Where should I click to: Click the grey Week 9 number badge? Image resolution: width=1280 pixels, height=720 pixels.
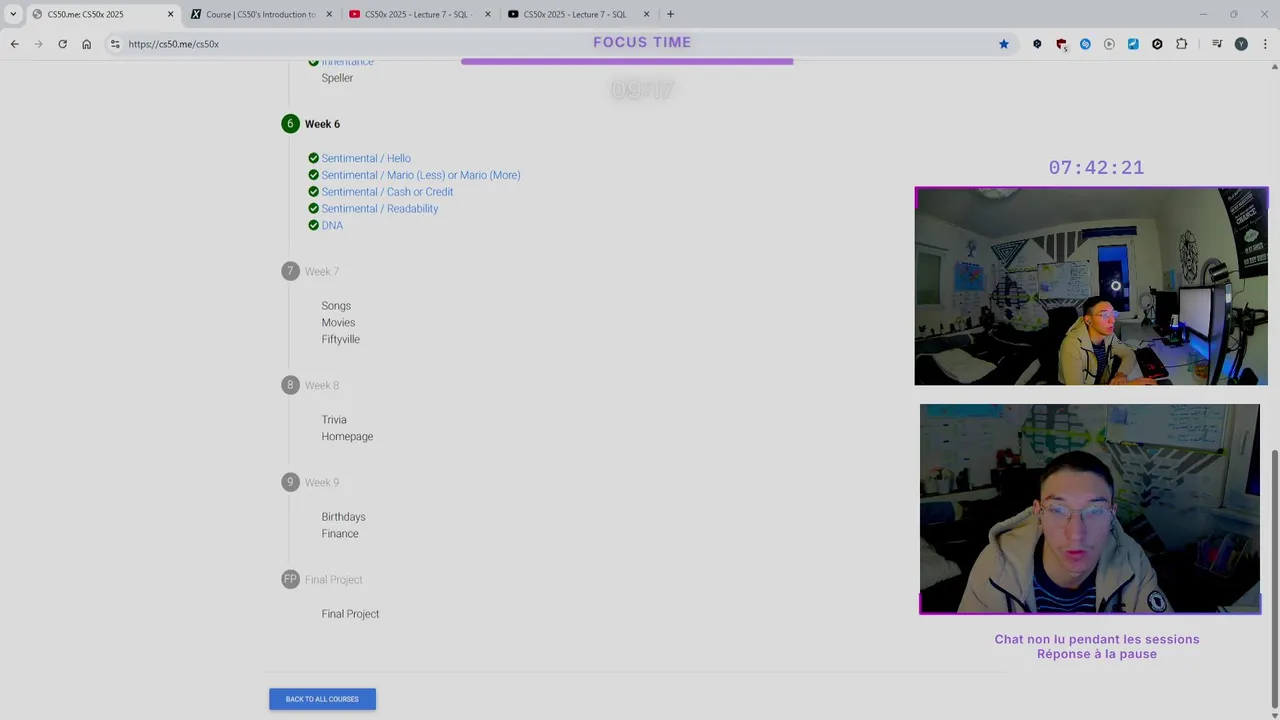pyautogui.click(x=290, y=482)
